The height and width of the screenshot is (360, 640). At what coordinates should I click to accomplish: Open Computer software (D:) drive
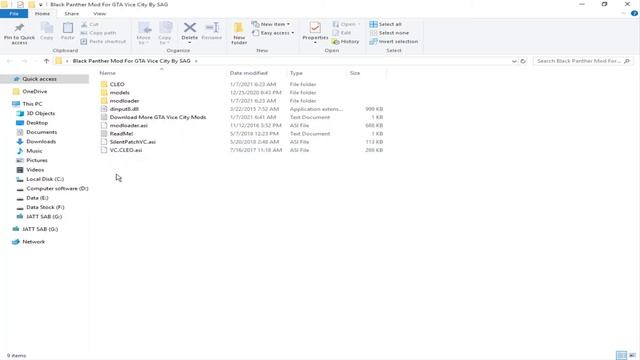tap(57, 189)
